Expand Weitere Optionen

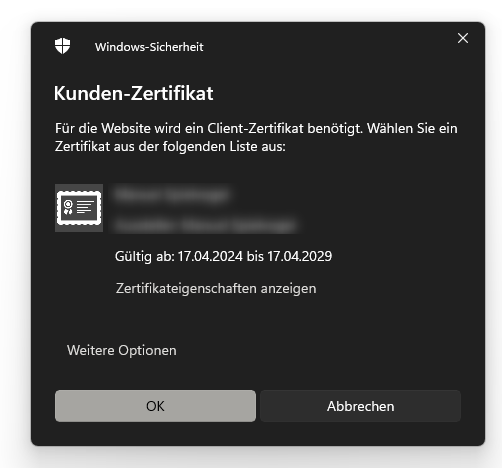(x=122, y=350)
